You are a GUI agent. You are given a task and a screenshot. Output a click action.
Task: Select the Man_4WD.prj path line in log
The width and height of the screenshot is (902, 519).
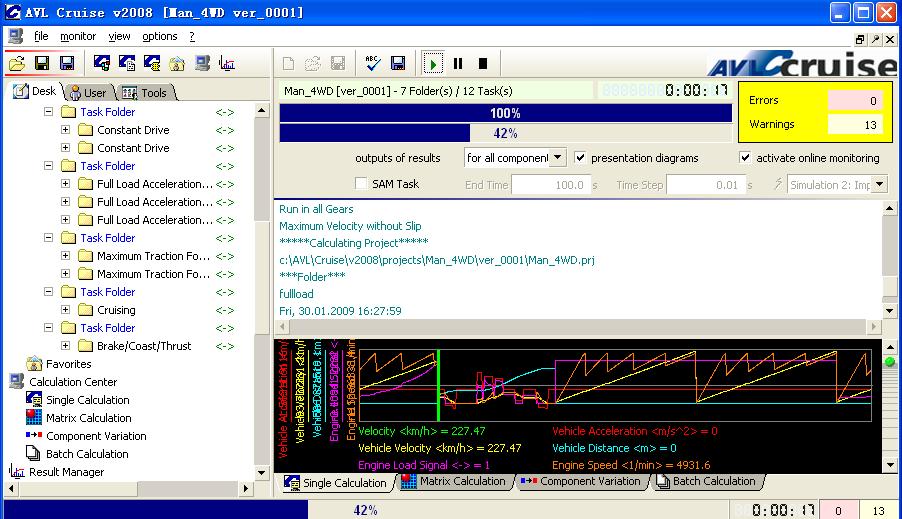pos(437,260)
